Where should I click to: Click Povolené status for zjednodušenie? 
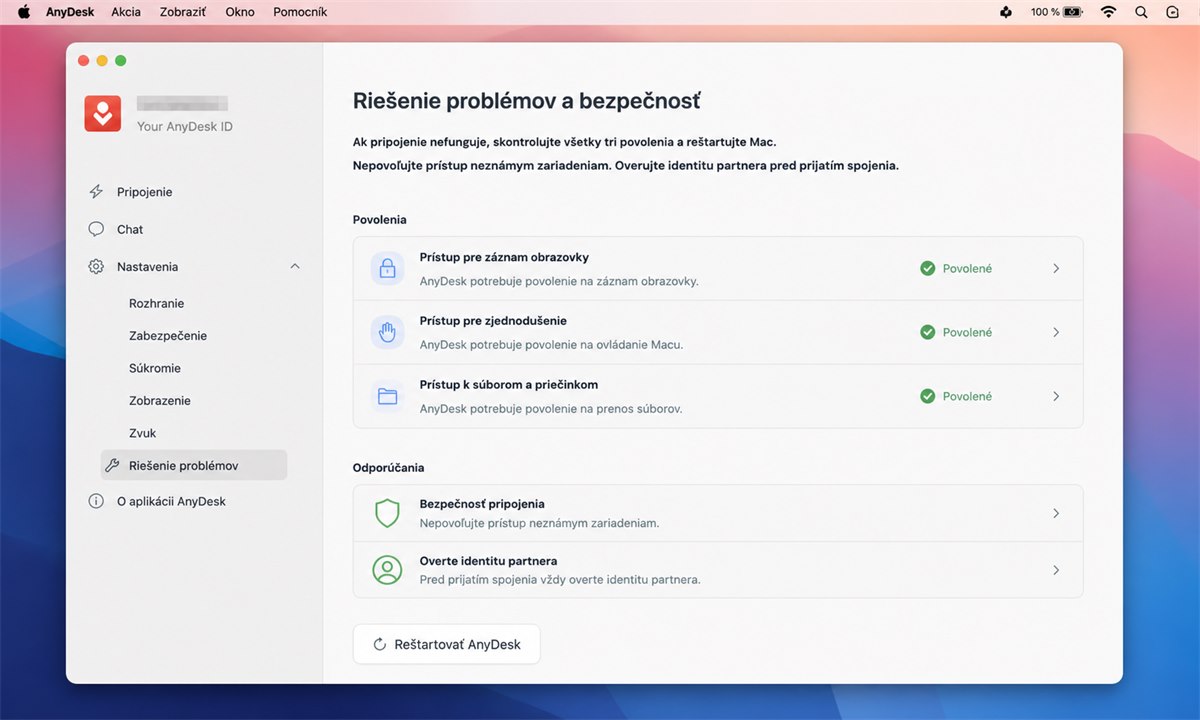coord(967,332)
